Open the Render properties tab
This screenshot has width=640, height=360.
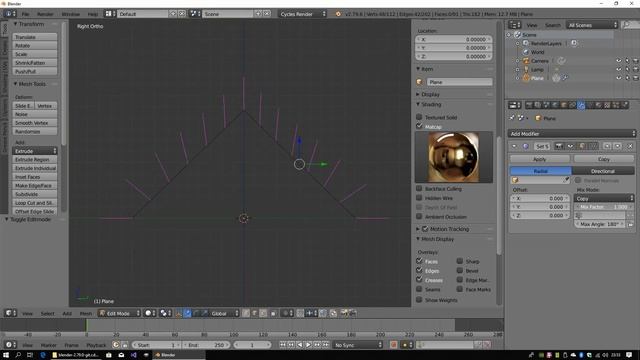click(x=529, y=105)
